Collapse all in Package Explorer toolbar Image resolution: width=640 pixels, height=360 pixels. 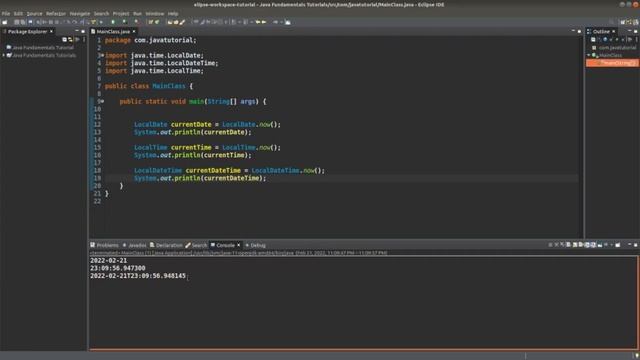coord(64,40)
